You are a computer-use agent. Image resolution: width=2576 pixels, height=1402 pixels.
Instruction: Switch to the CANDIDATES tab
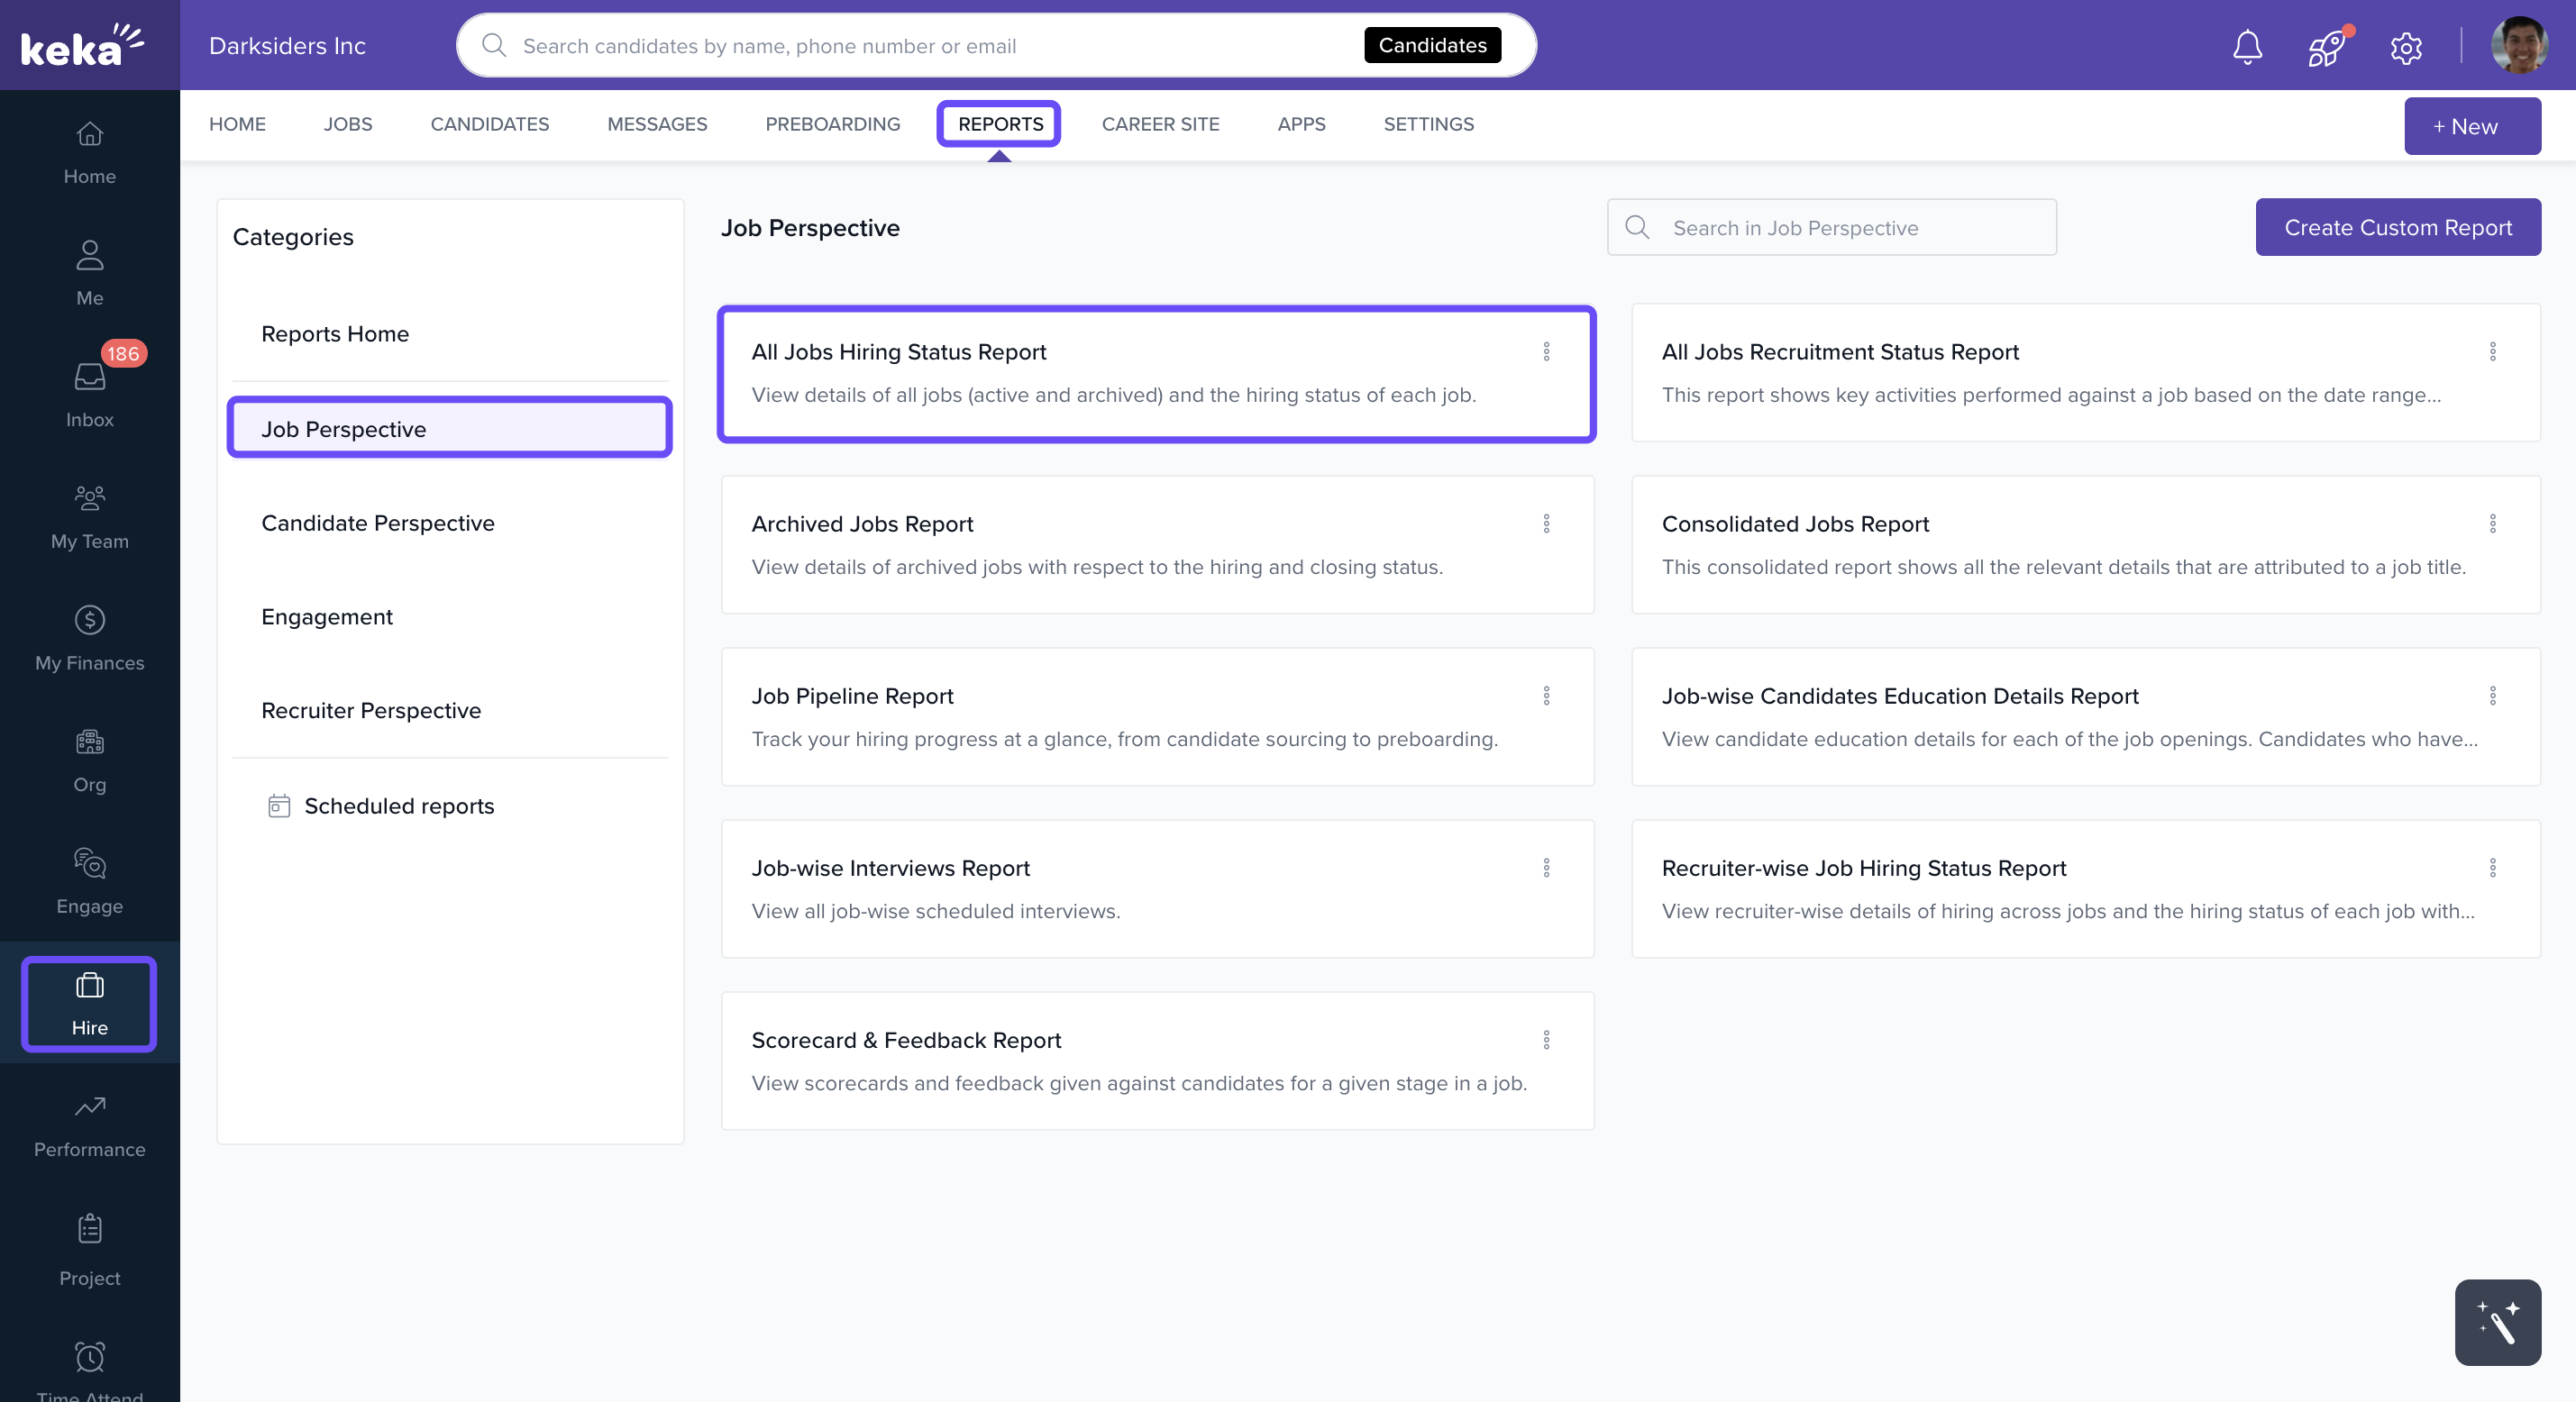point(489,124)
